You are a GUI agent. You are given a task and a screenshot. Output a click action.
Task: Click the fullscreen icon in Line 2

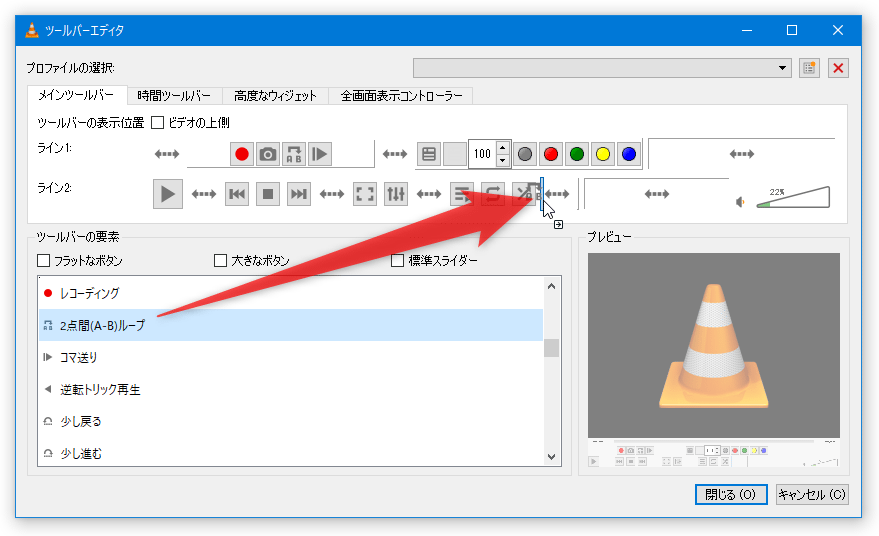point(365,194)
